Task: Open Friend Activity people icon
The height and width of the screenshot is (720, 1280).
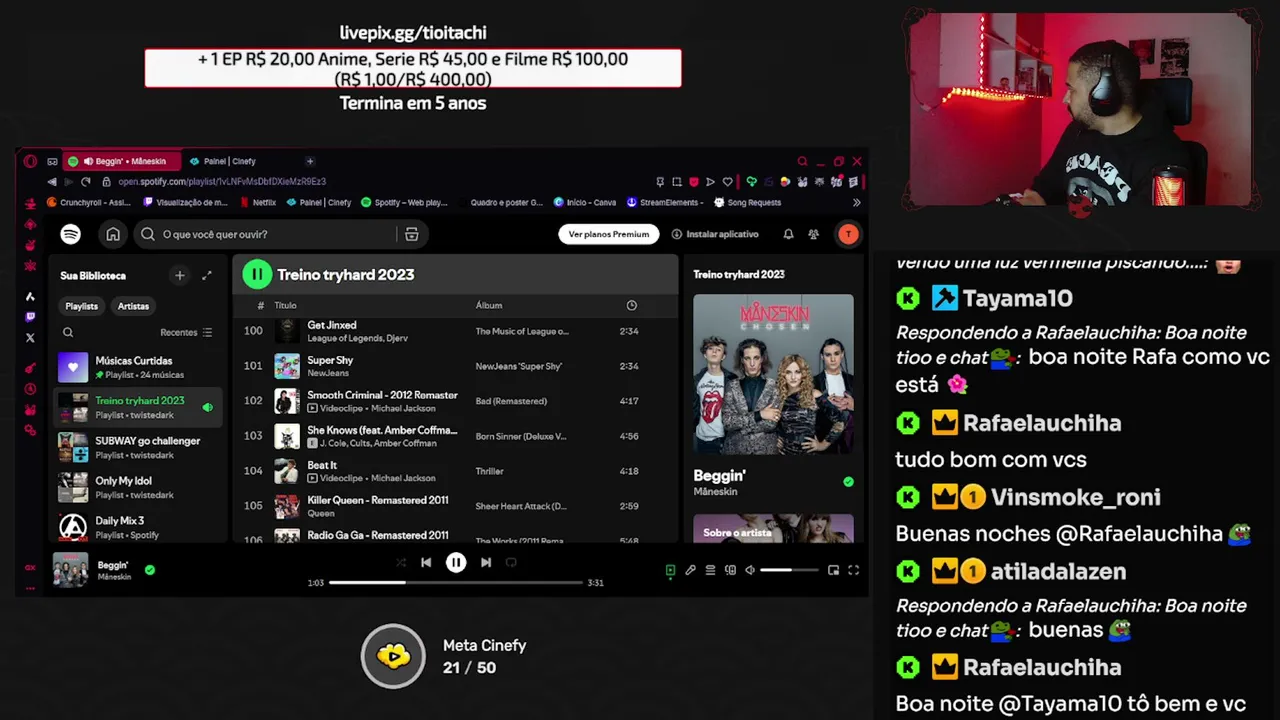Action: point(814,234)
